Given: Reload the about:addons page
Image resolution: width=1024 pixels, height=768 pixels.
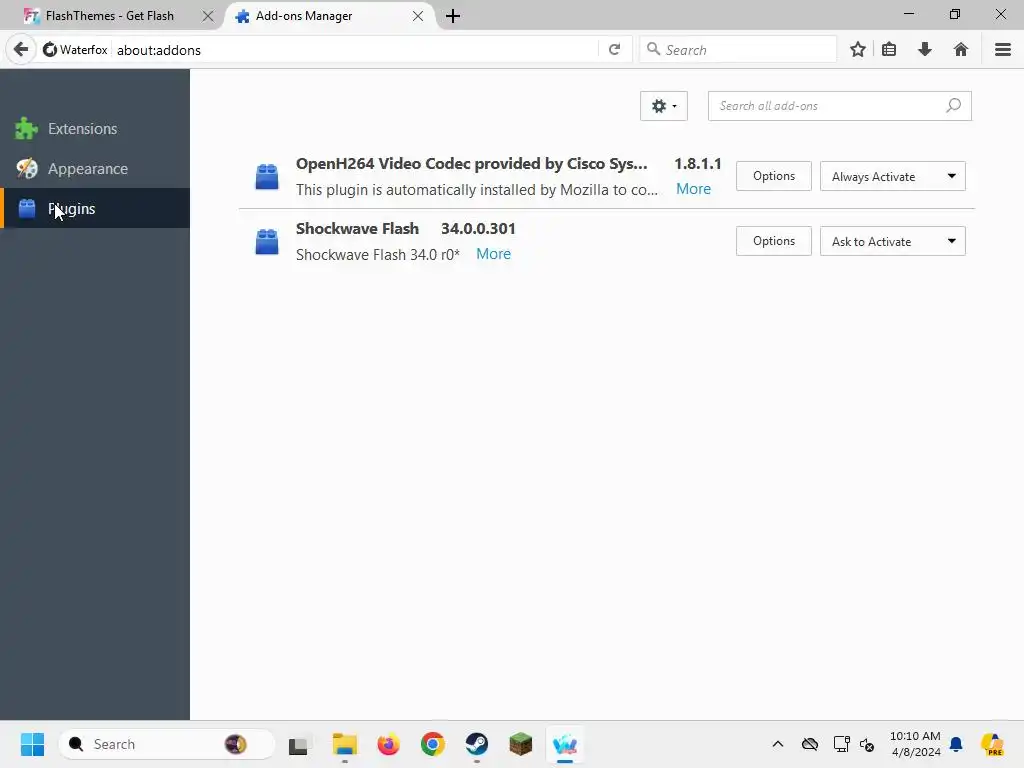Looking at the screenshot, I should pyautogui.click(x=614, y=50).
